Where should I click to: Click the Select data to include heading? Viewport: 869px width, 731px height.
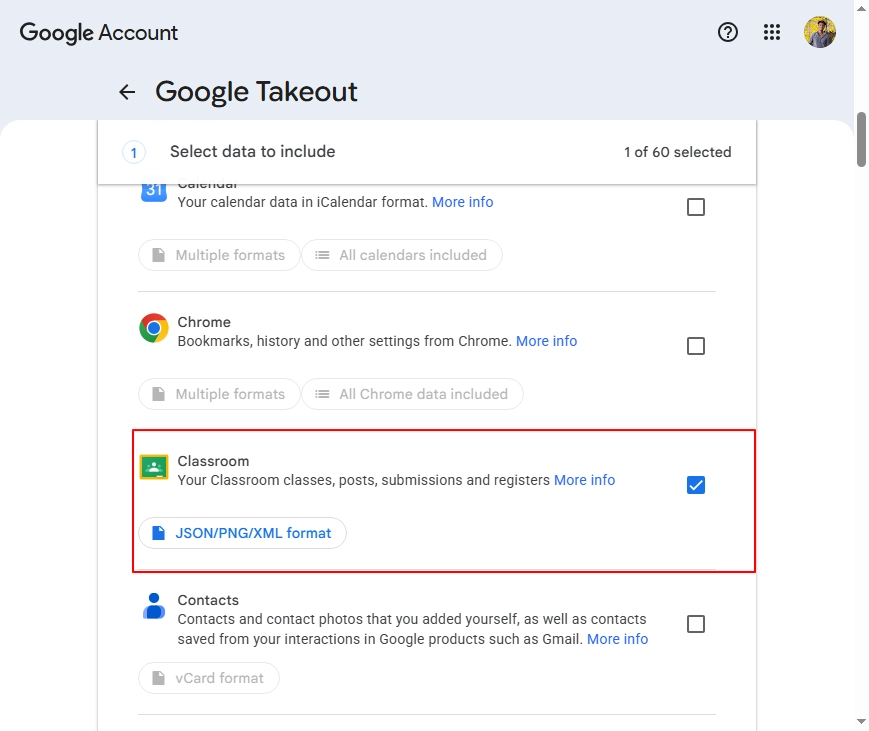click(252, 152)
